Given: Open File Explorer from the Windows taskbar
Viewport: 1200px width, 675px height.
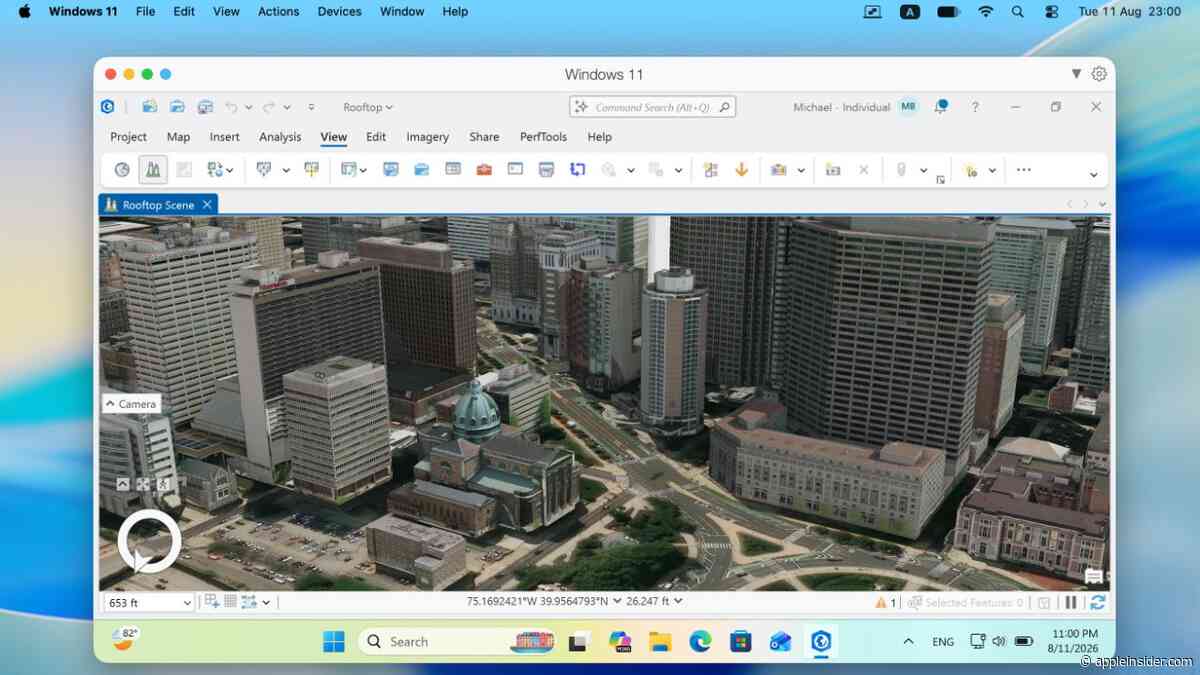Looking at the screenshot, I should [x=659, y=642].
